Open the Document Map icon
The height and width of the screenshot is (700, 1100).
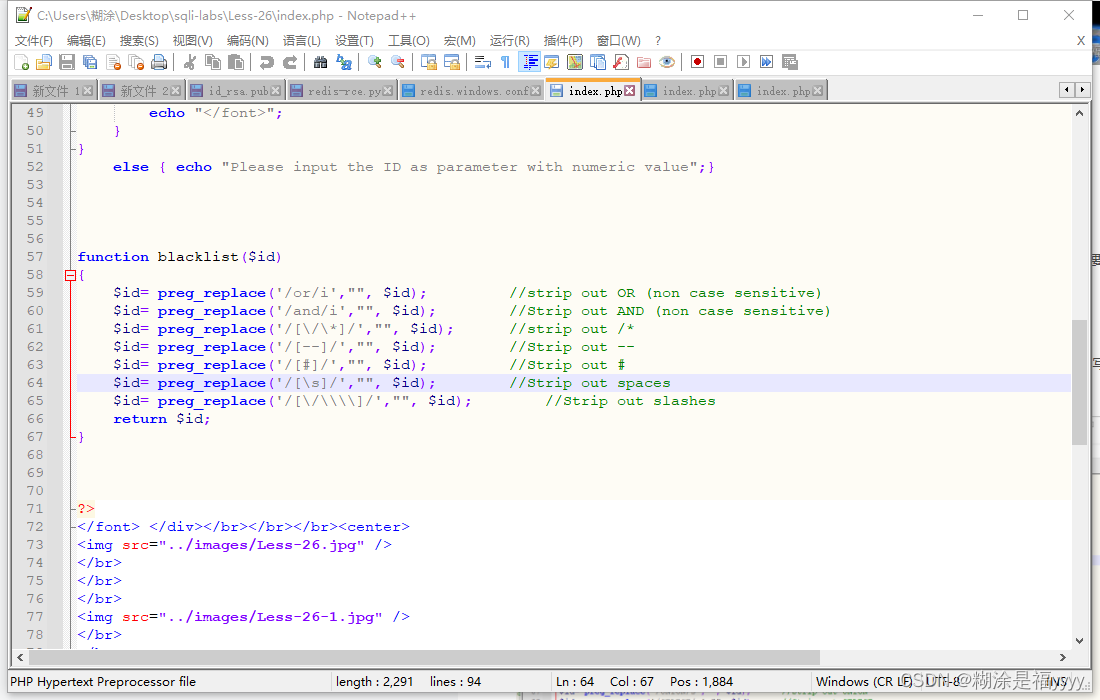point(575,62)
